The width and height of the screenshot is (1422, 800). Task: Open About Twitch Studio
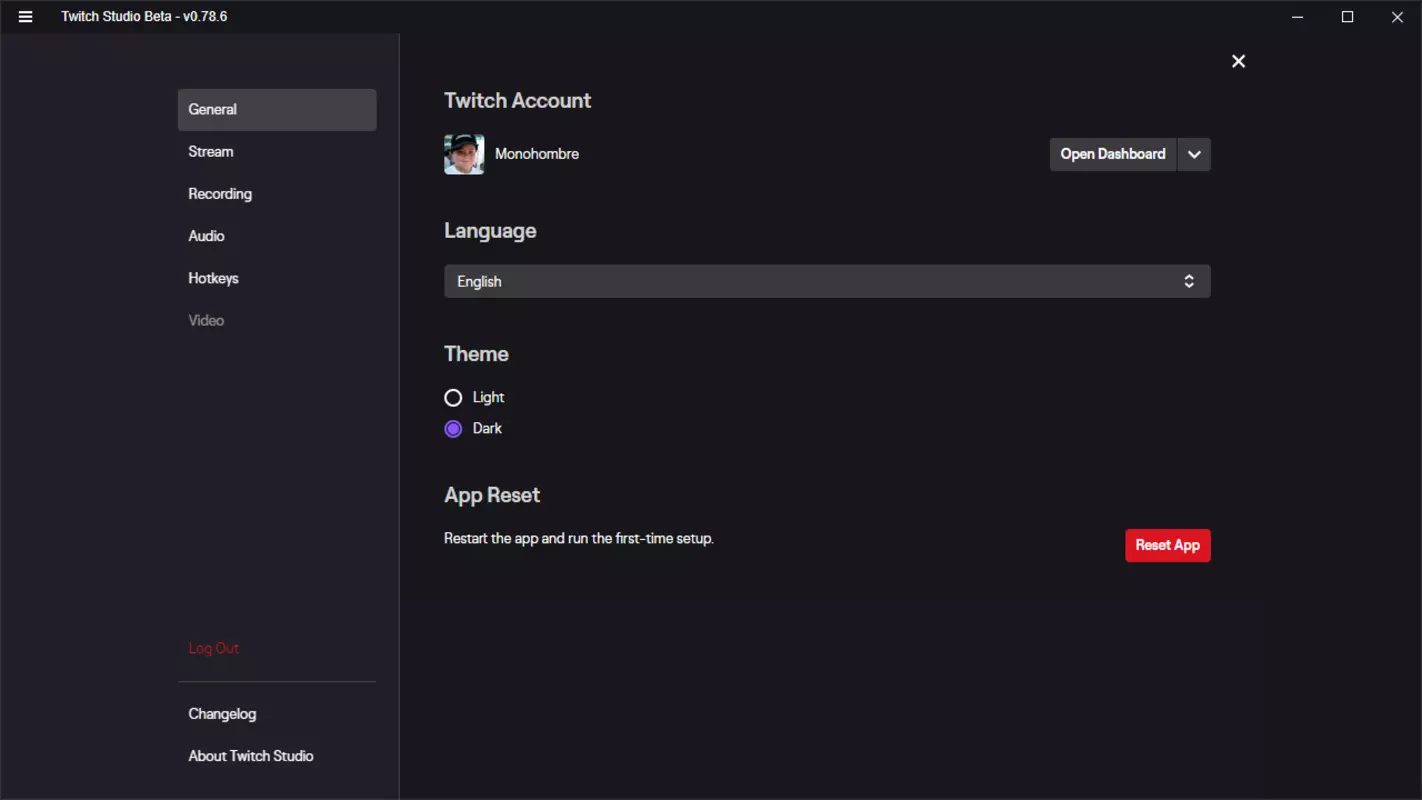[251, 756]
